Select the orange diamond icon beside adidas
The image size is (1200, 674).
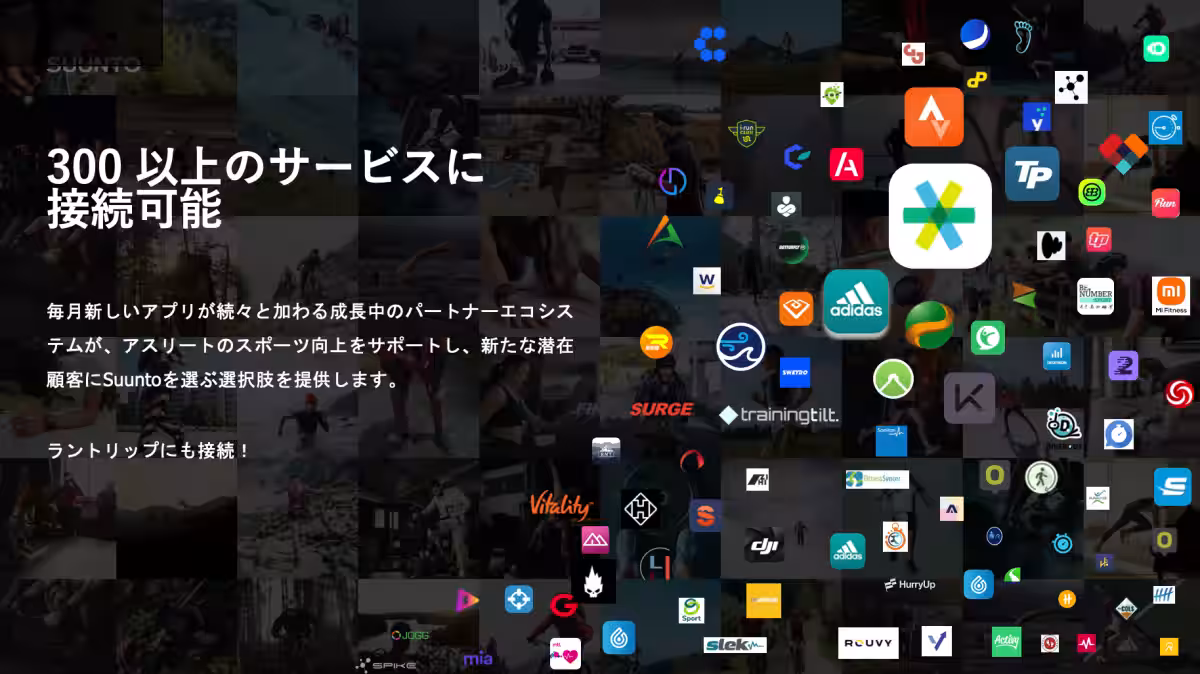796,309
